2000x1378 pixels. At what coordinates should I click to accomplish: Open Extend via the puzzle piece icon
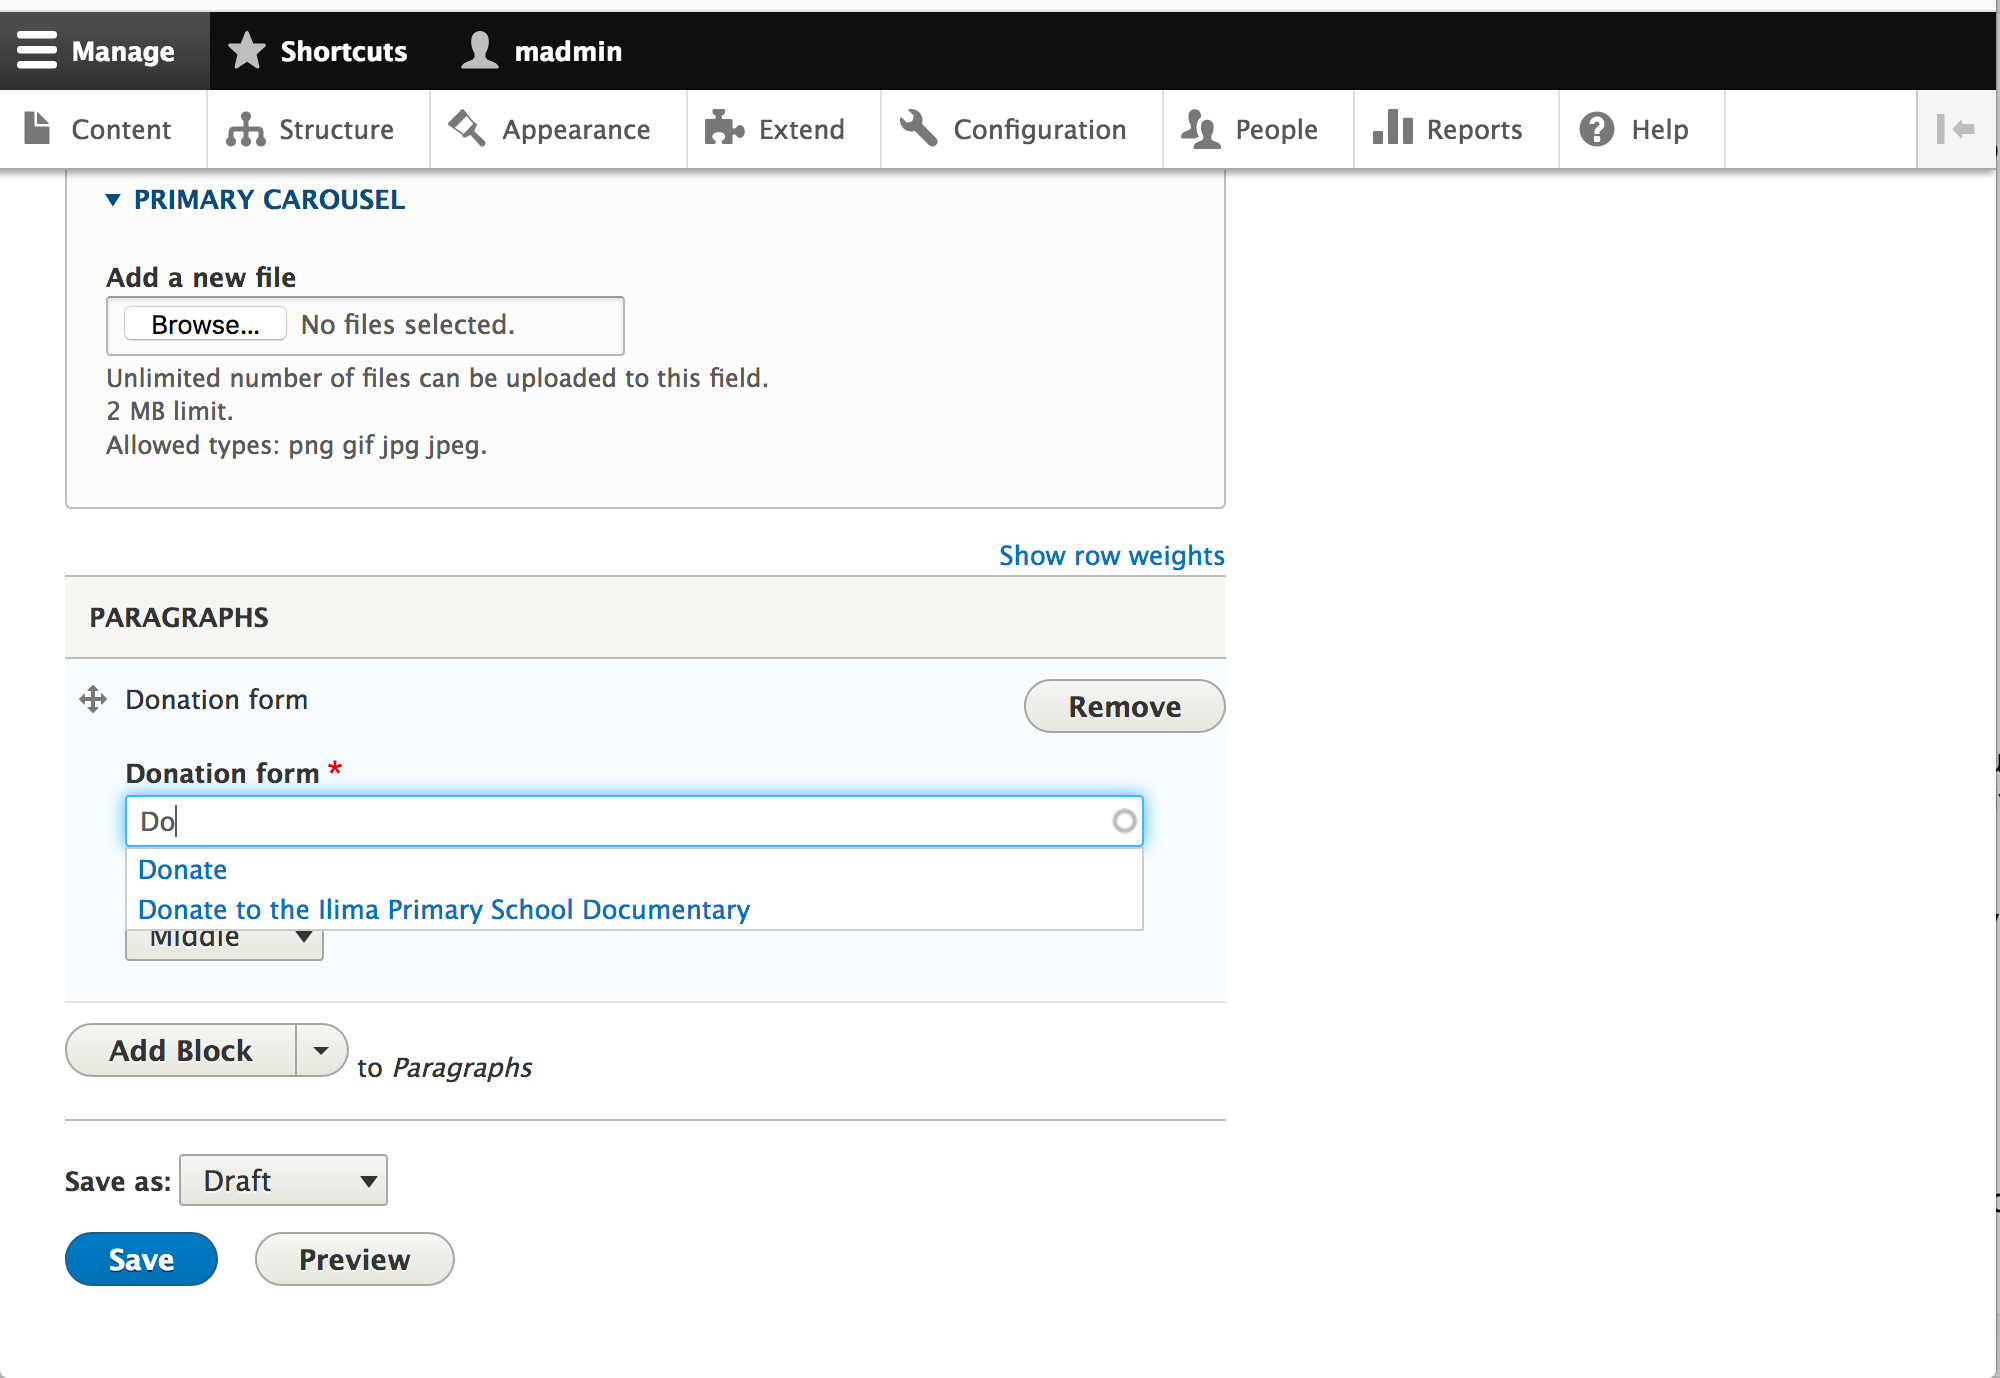(725, 129)
